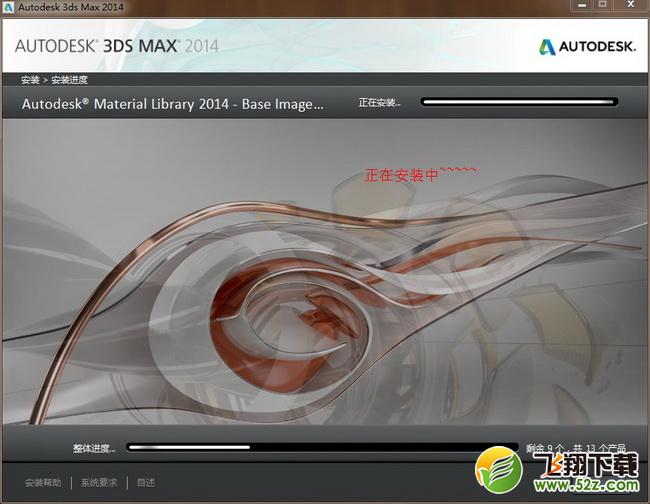Viewport: 650px width, 504px height.
Task: Click the 正在安装 component progress bar
Action: [519, 102]
